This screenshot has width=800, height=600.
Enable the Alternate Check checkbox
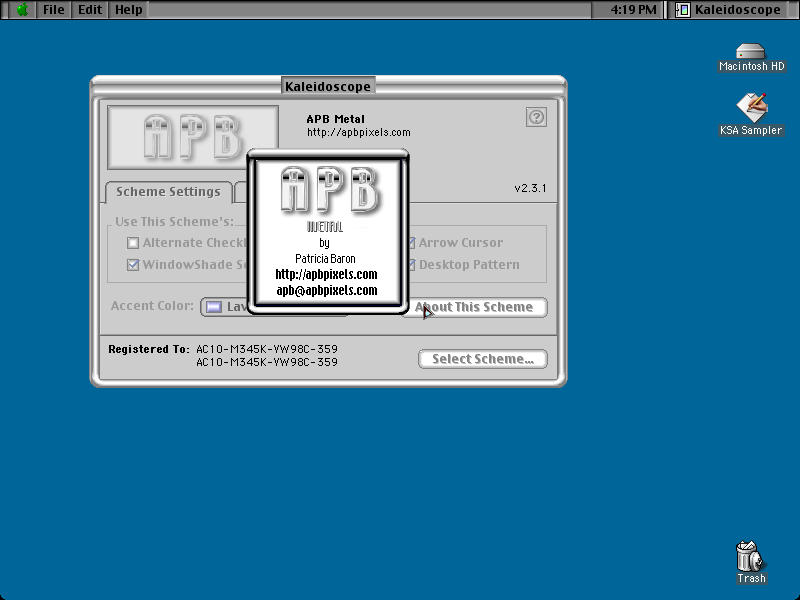point(133,243)
